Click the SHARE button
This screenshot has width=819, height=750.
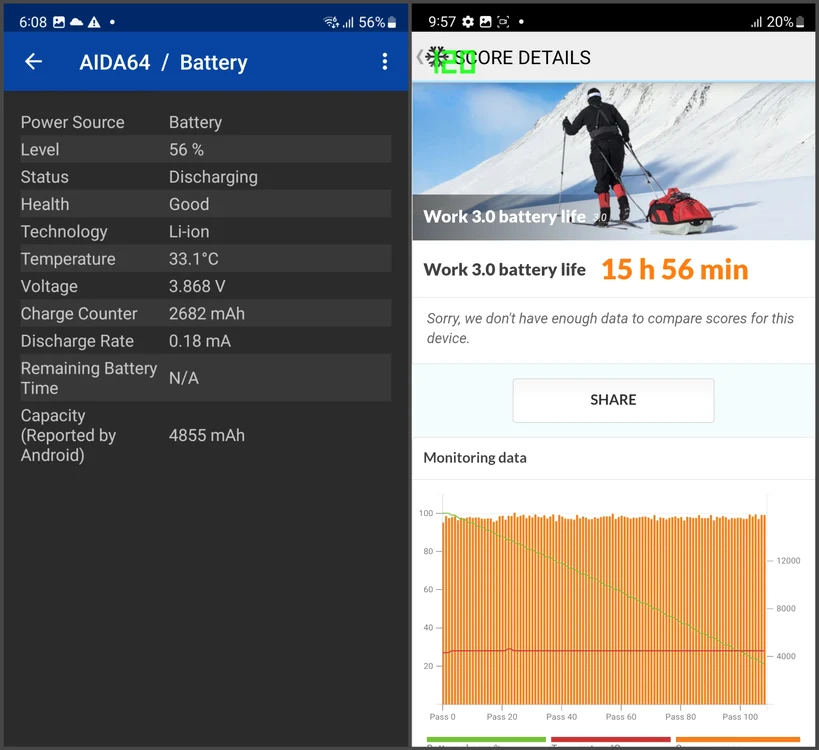613,400
